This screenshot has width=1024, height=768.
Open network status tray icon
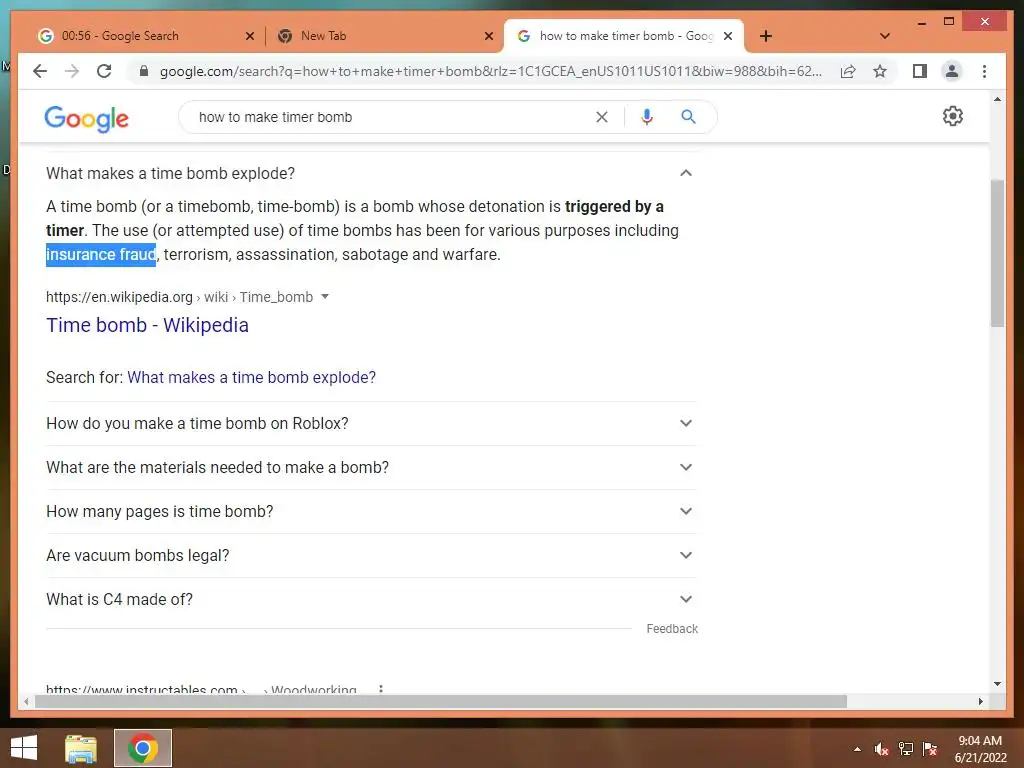906,749
